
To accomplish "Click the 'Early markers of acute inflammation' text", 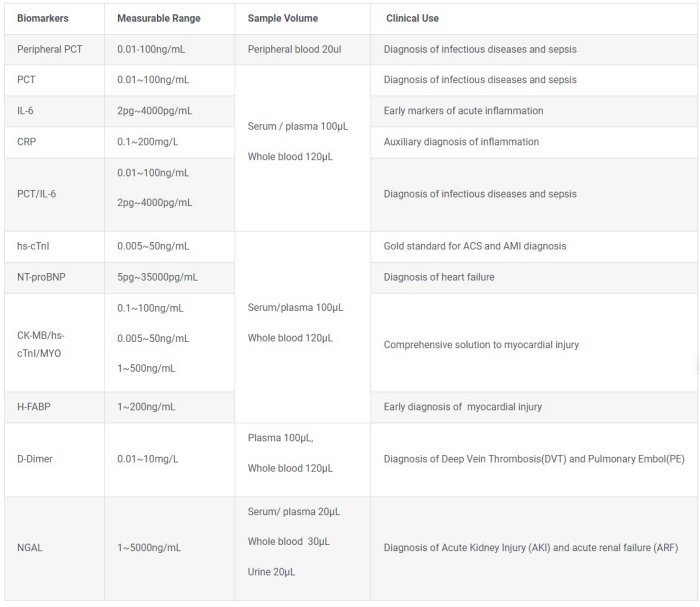I will (463, 111).
